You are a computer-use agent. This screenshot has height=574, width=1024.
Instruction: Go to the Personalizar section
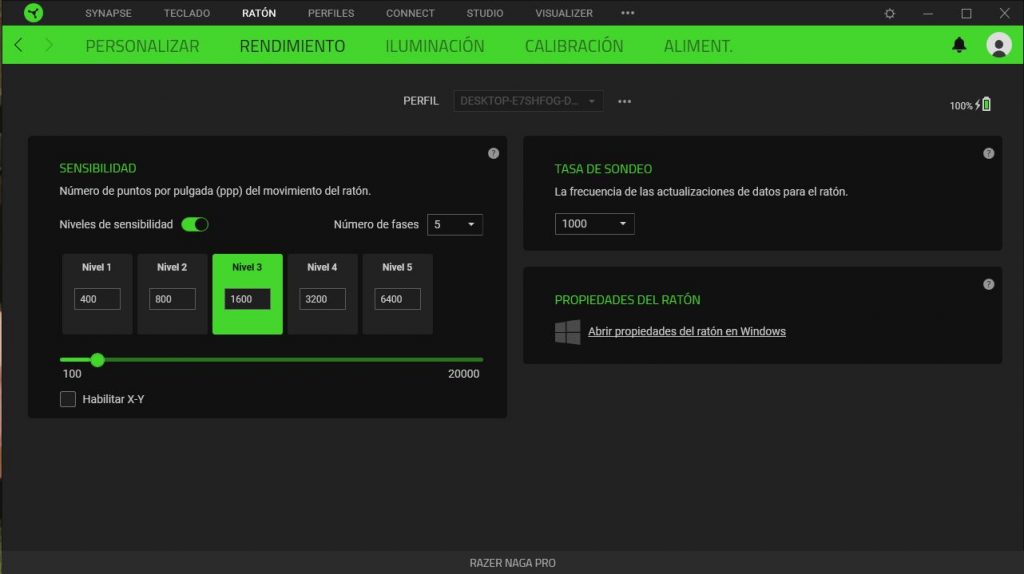click(142, 46)
